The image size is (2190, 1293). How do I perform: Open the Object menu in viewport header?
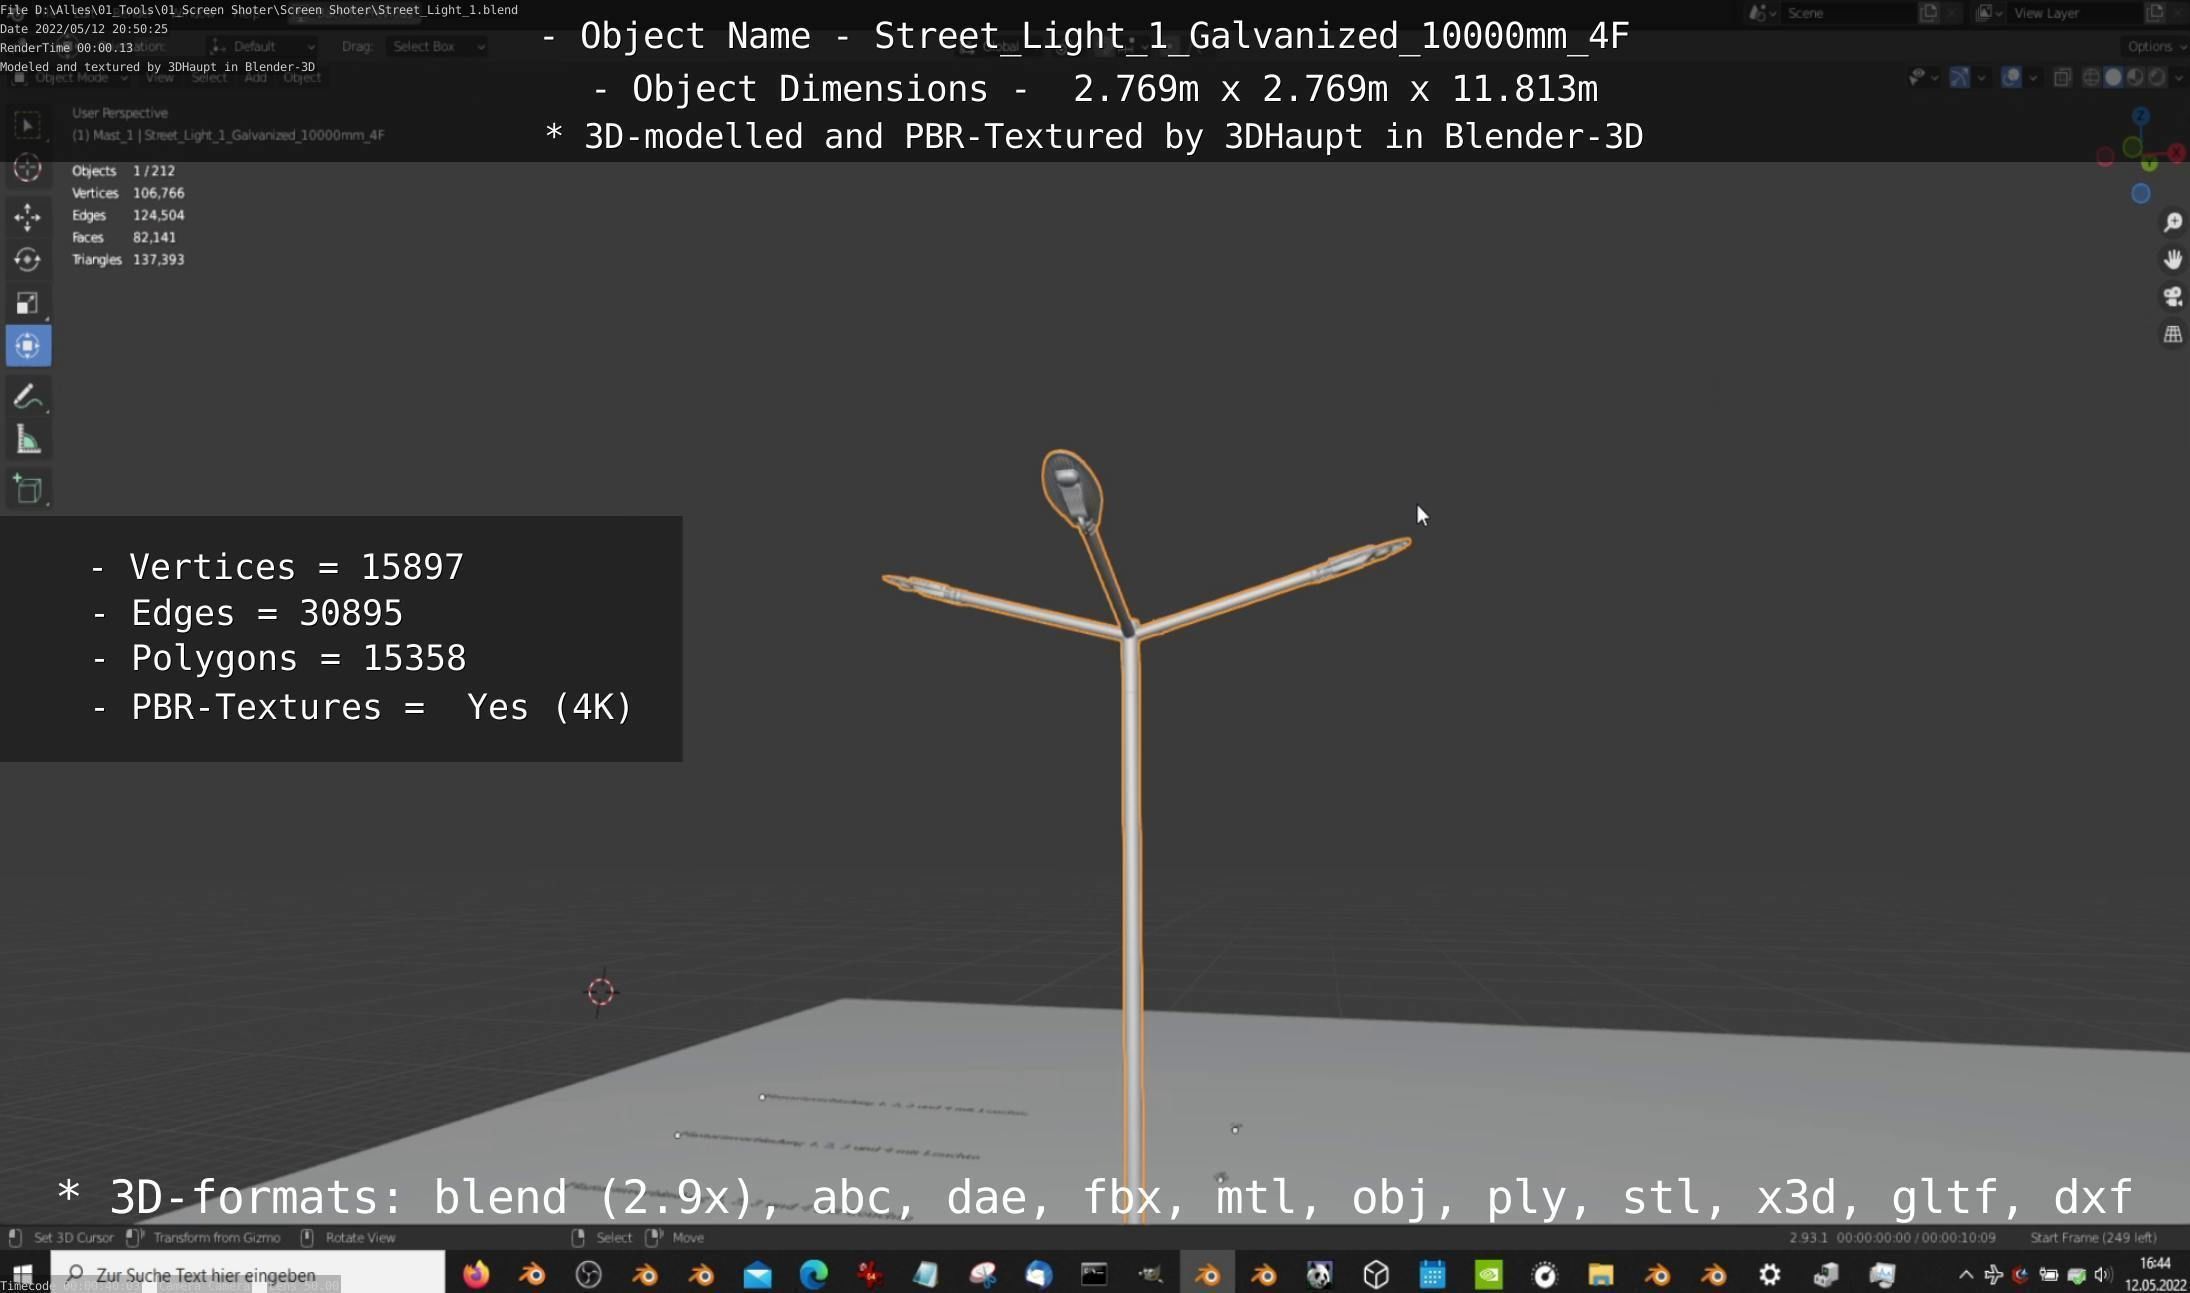[302, 77]
